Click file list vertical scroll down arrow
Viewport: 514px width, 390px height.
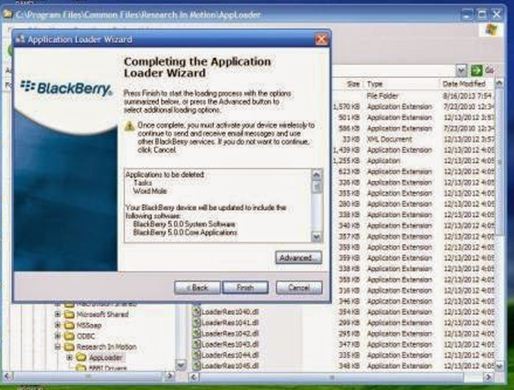pyautogui.click(x=499, y=366)
